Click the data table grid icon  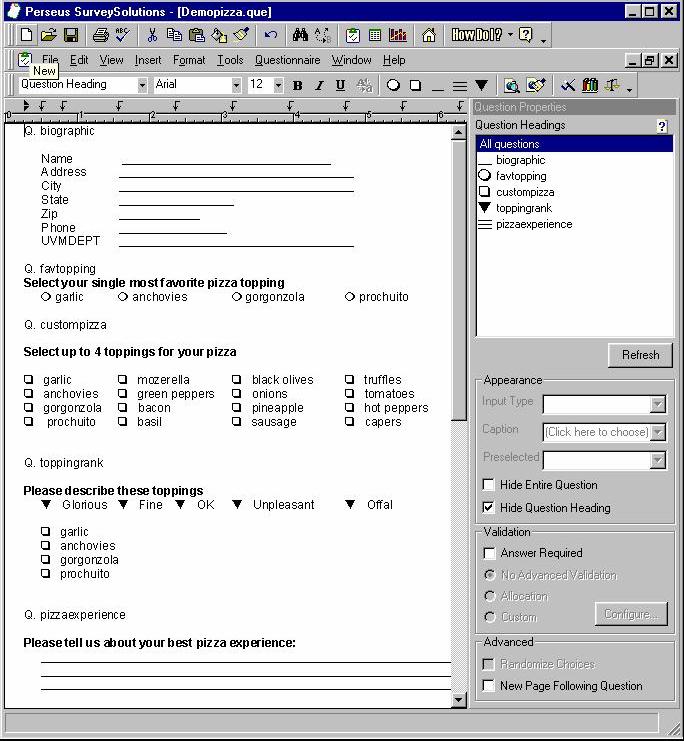(375, 35)
